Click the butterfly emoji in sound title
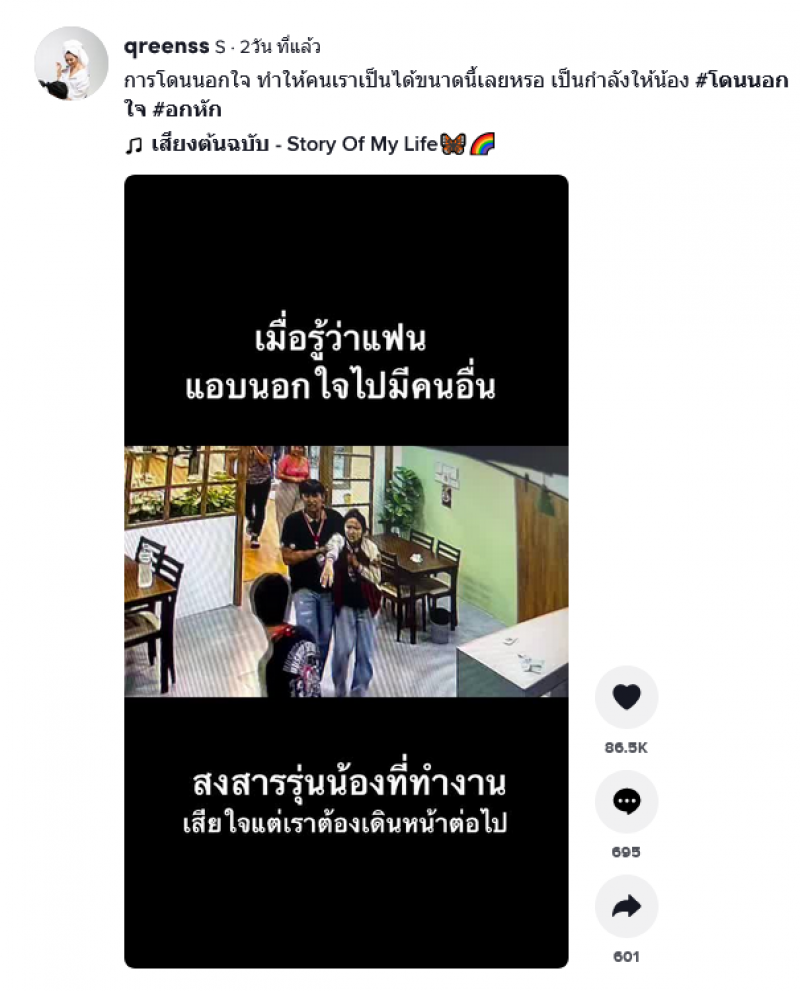Screen dimensions: 800x991 pos(452,144)
